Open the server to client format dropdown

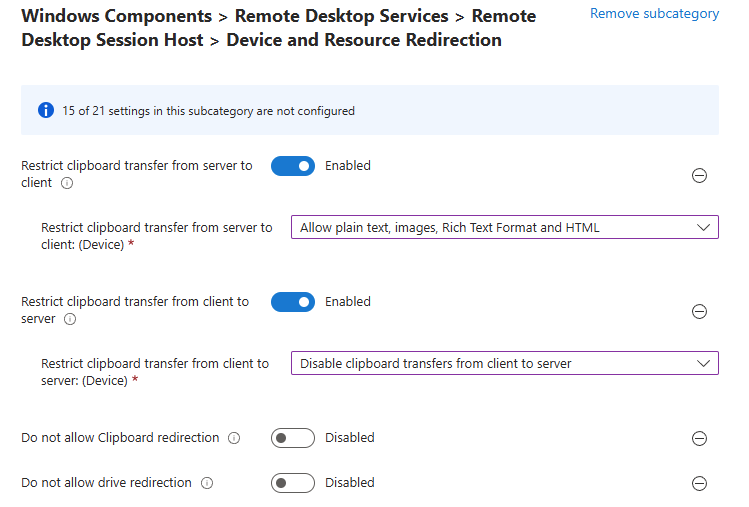504,227
